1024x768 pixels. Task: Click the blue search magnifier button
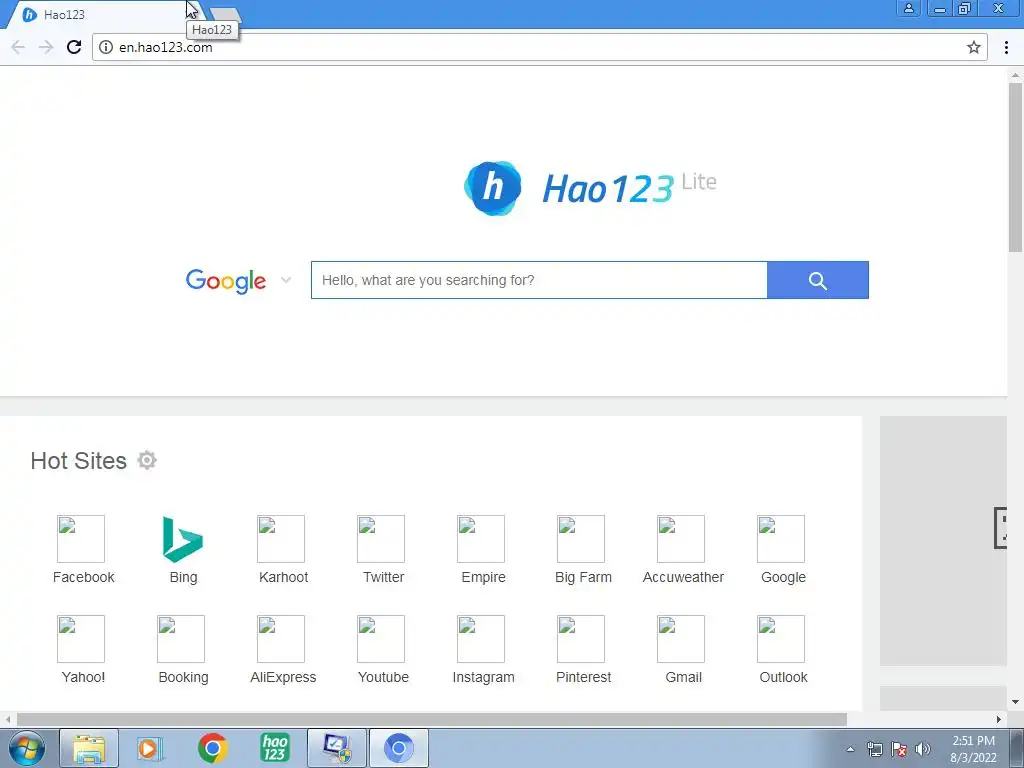coord(818,280)
